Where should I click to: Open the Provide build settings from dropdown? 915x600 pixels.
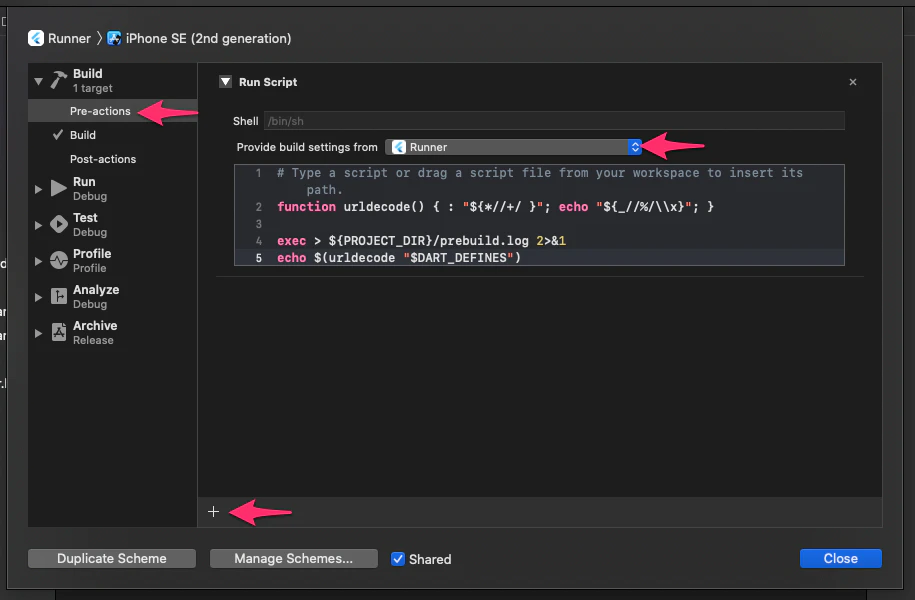(x=634, y=146)
